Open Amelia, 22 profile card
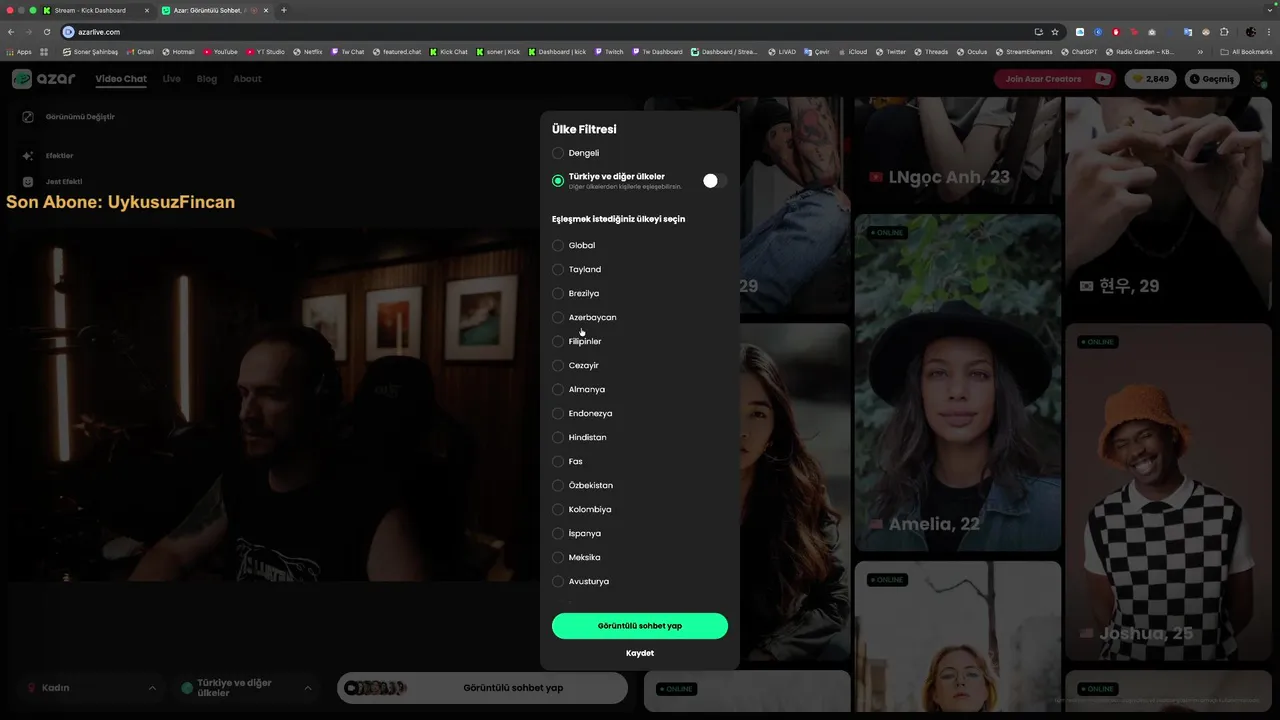This screenshot has width=1280, height=720. point(958,383)
